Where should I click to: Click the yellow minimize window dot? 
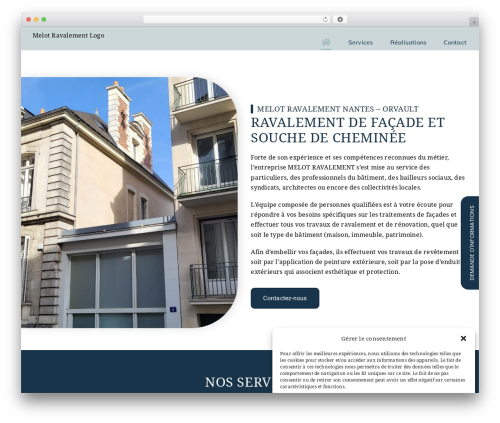tap(36, 19)
